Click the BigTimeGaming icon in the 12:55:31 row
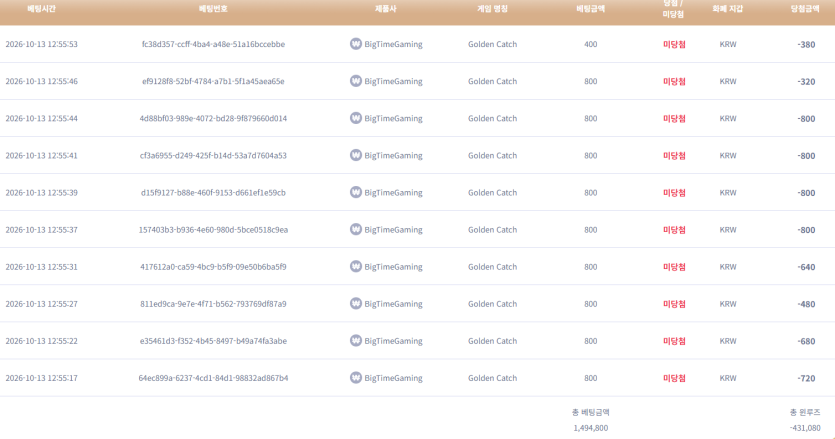835x439 pixels. [356, 266]
